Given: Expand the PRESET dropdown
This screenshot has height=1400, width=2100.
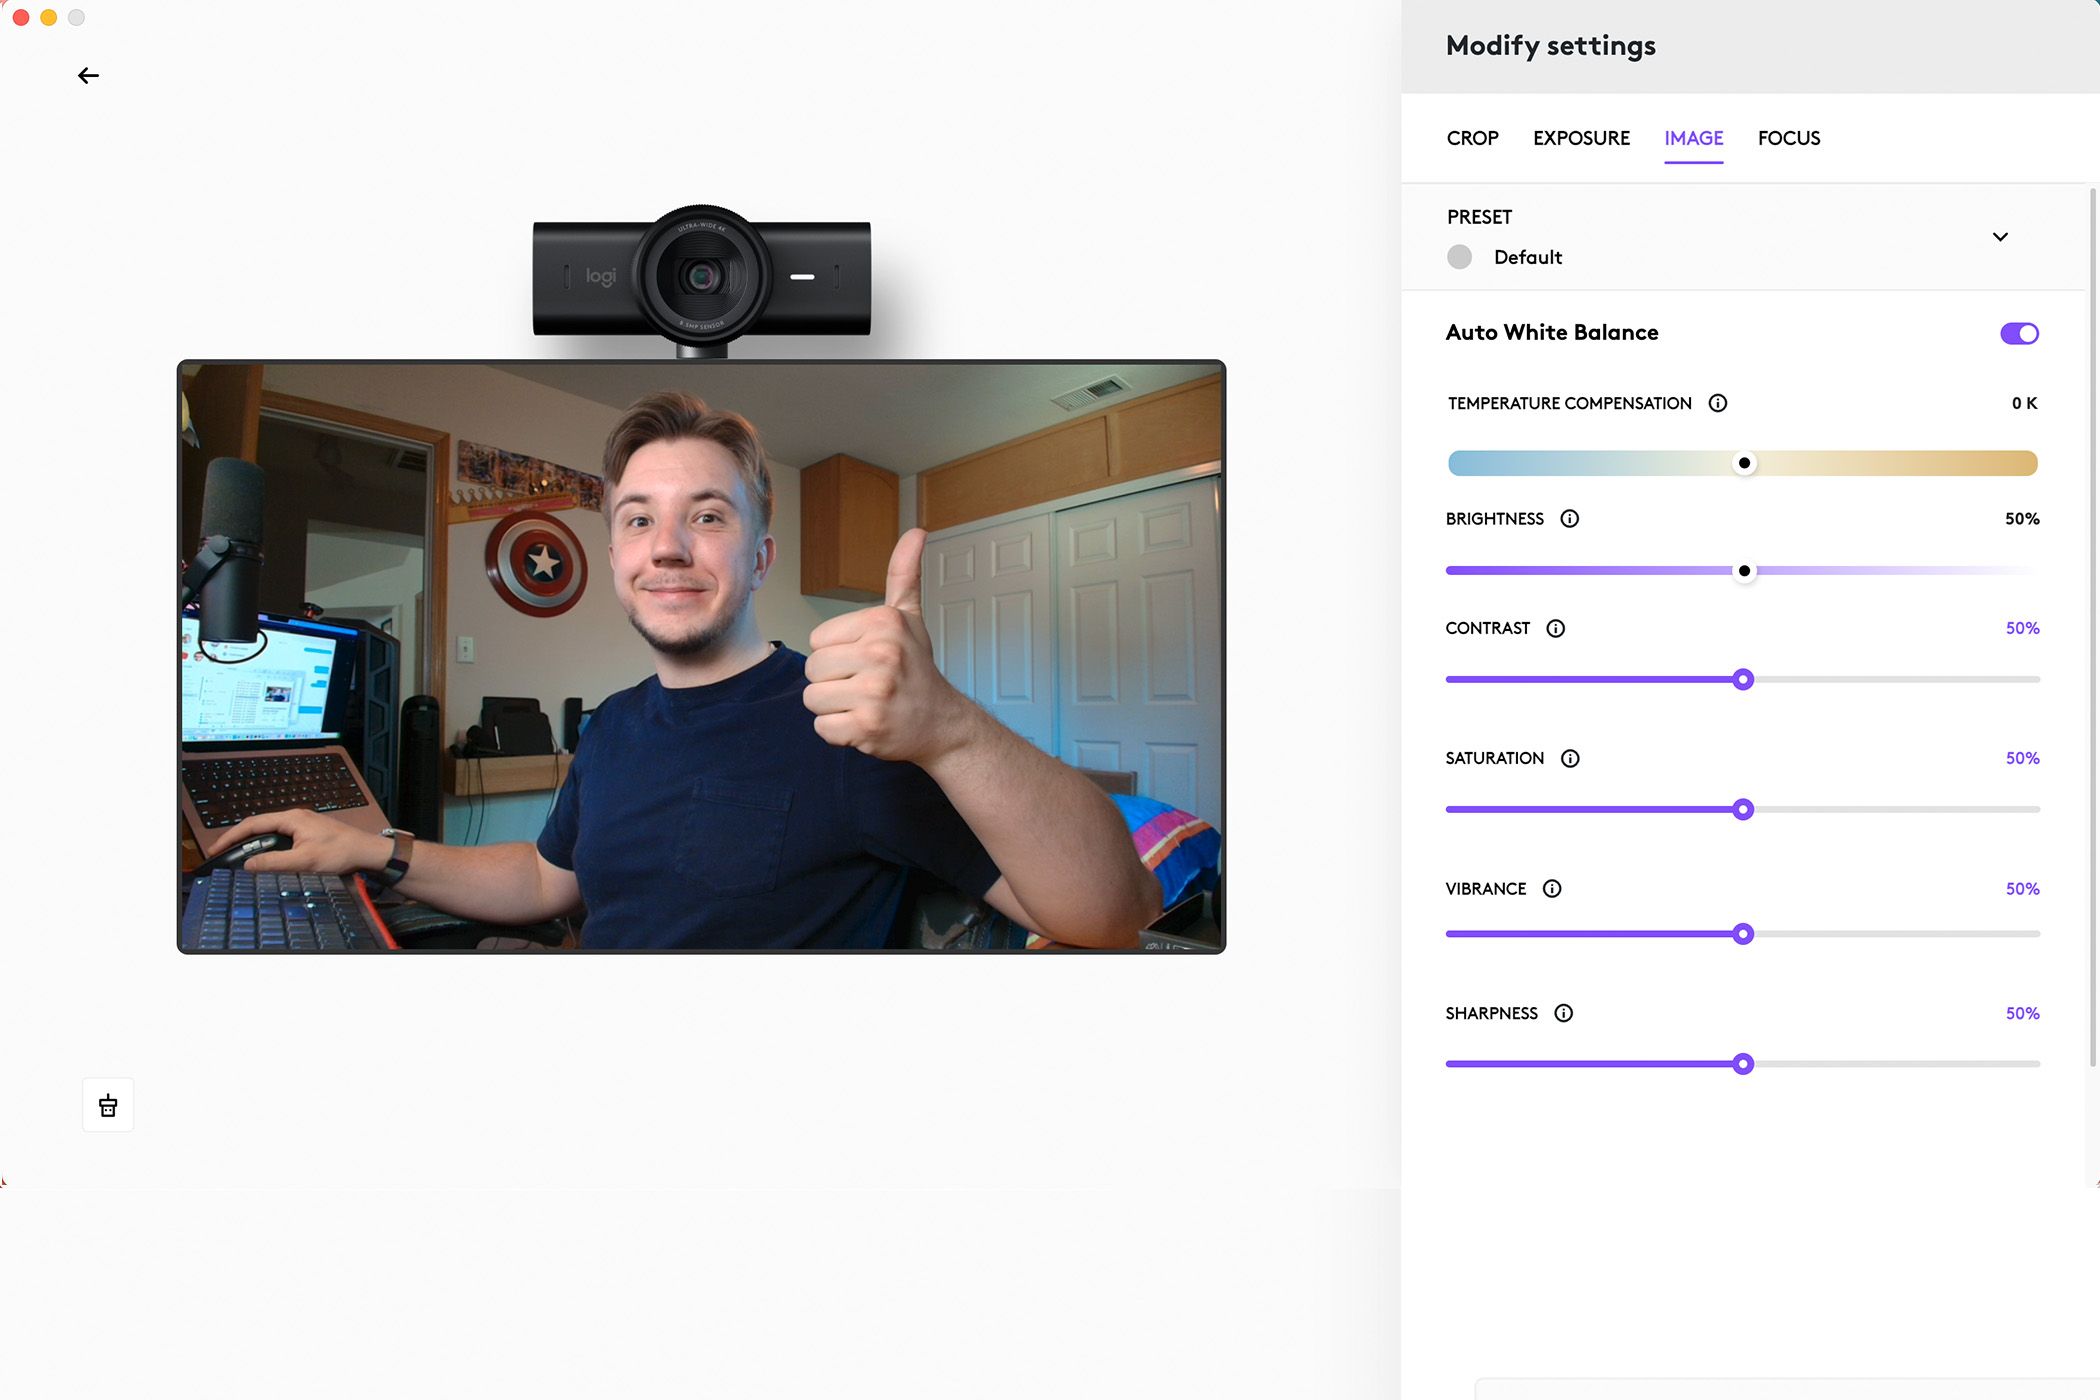Looking at the screenshot, I should coord(2001,236).
